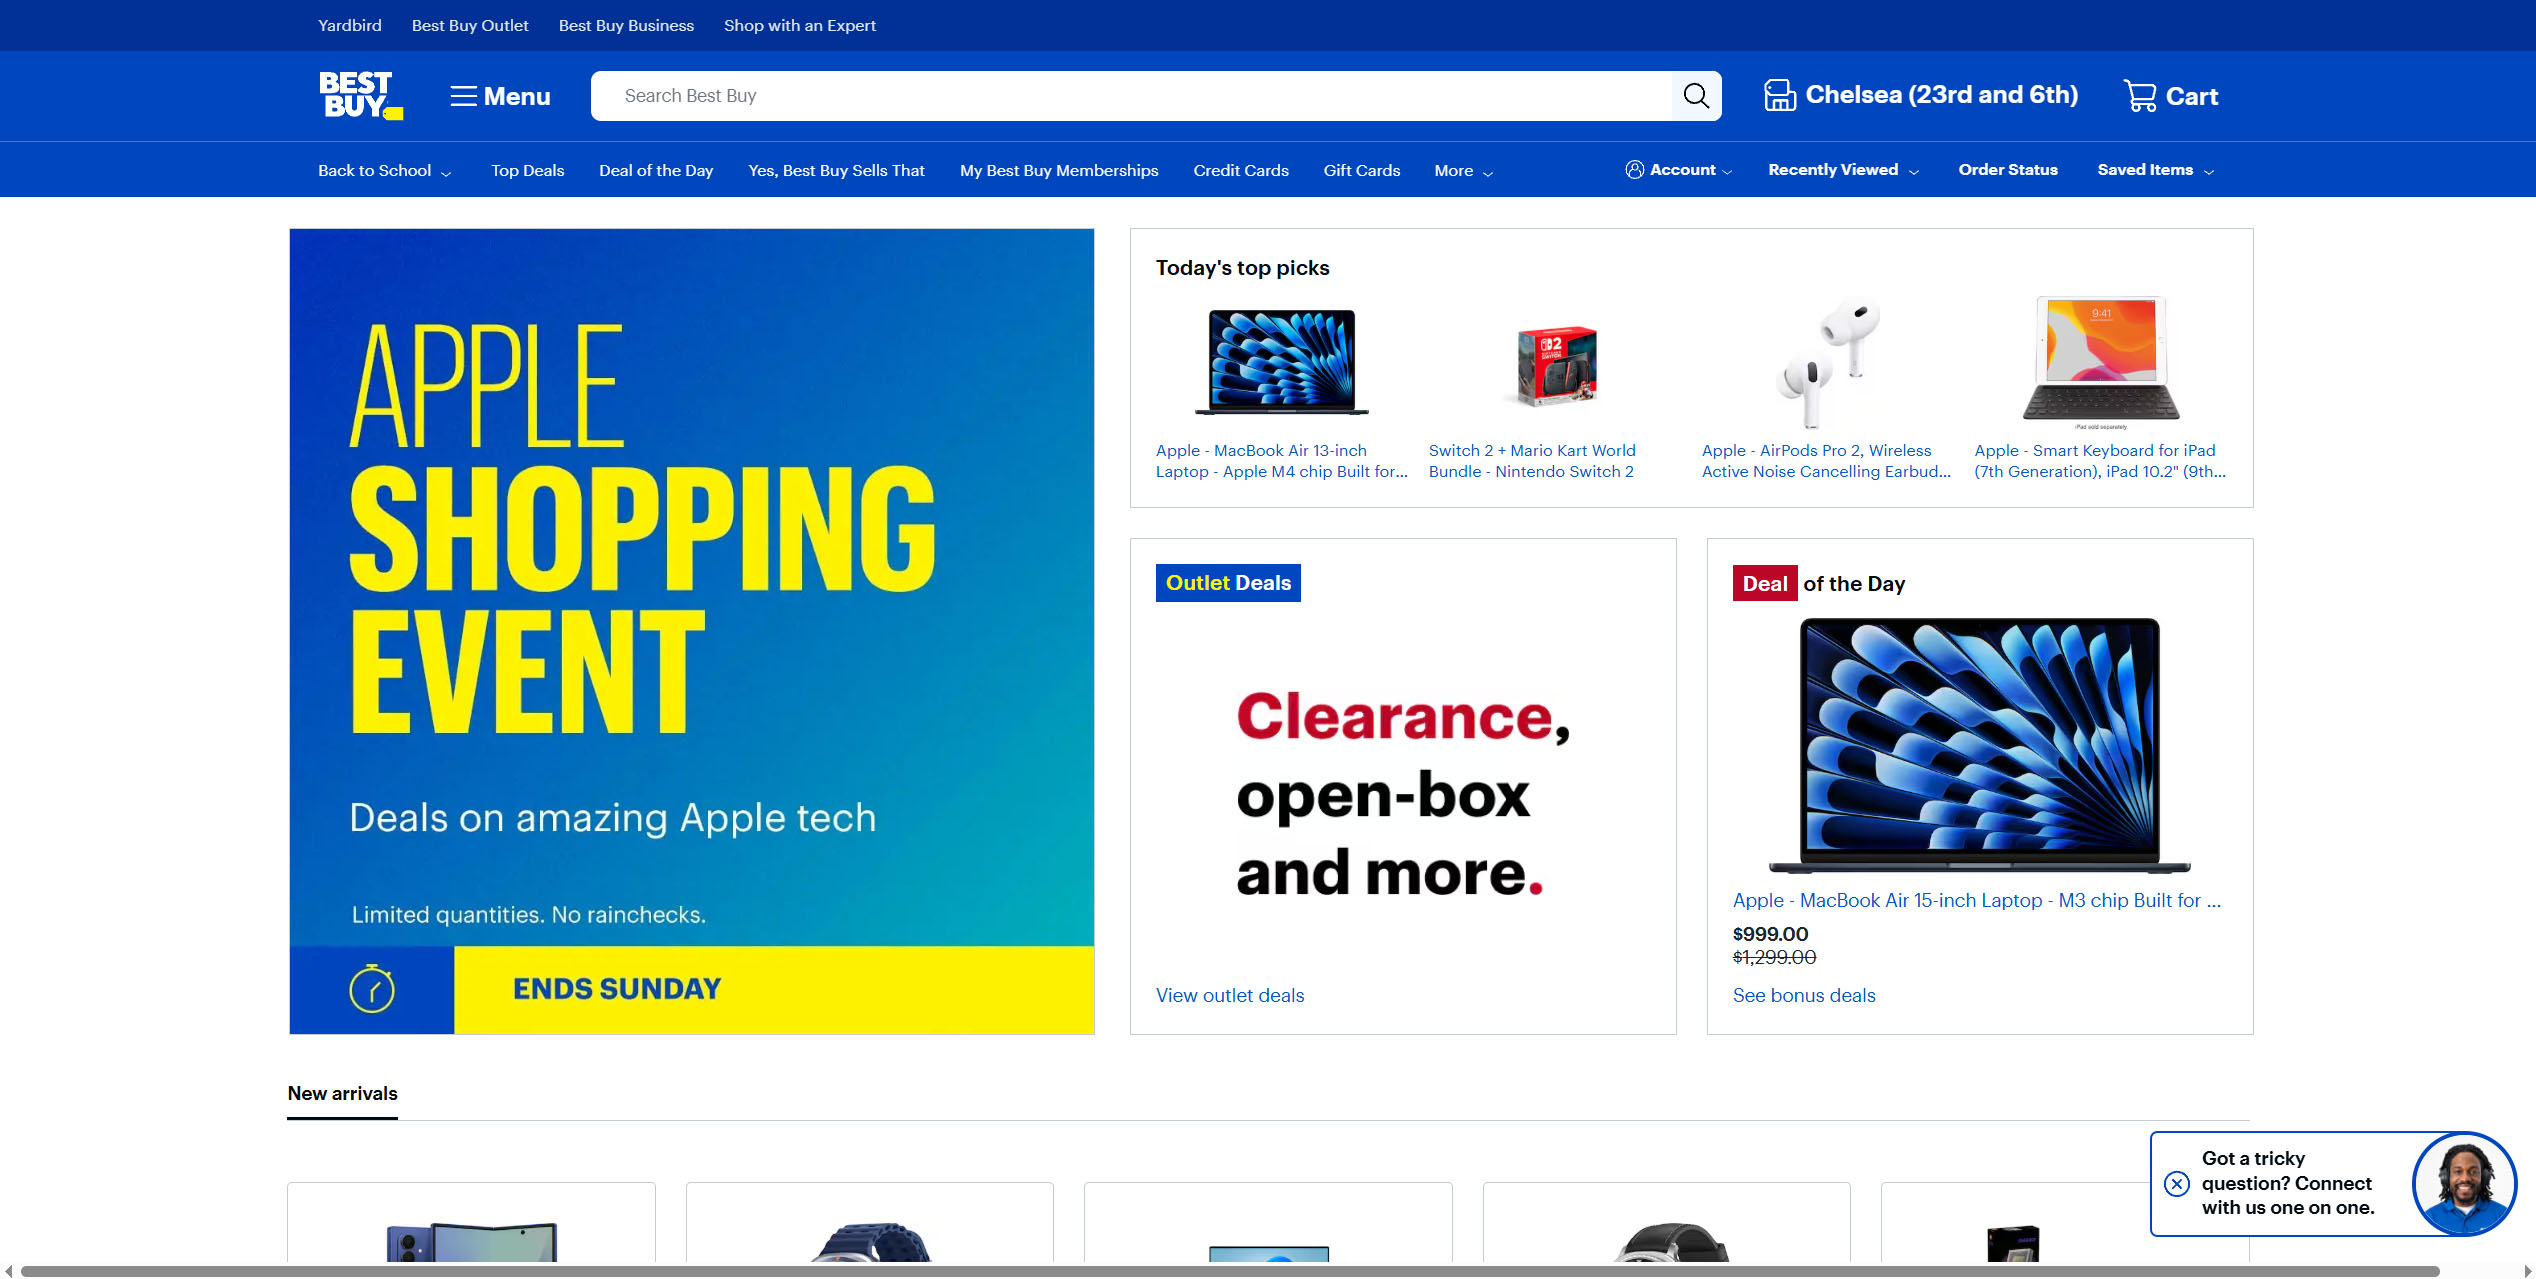
Task: Click the $999.00 price
Action: 1770,934
